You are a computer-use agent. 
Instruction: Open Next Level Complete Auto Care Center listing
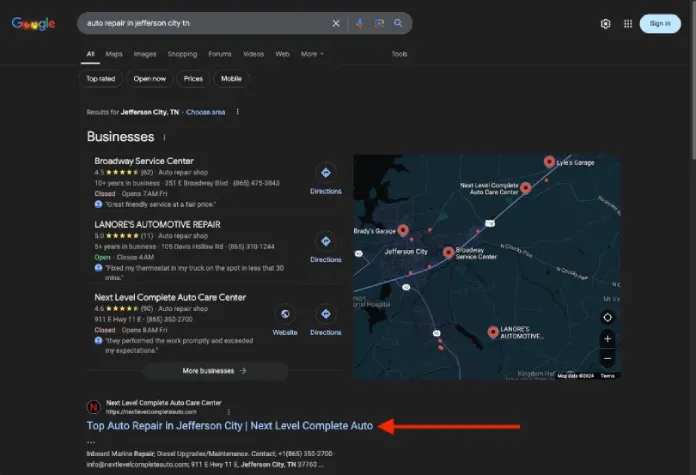pos(170,297)
